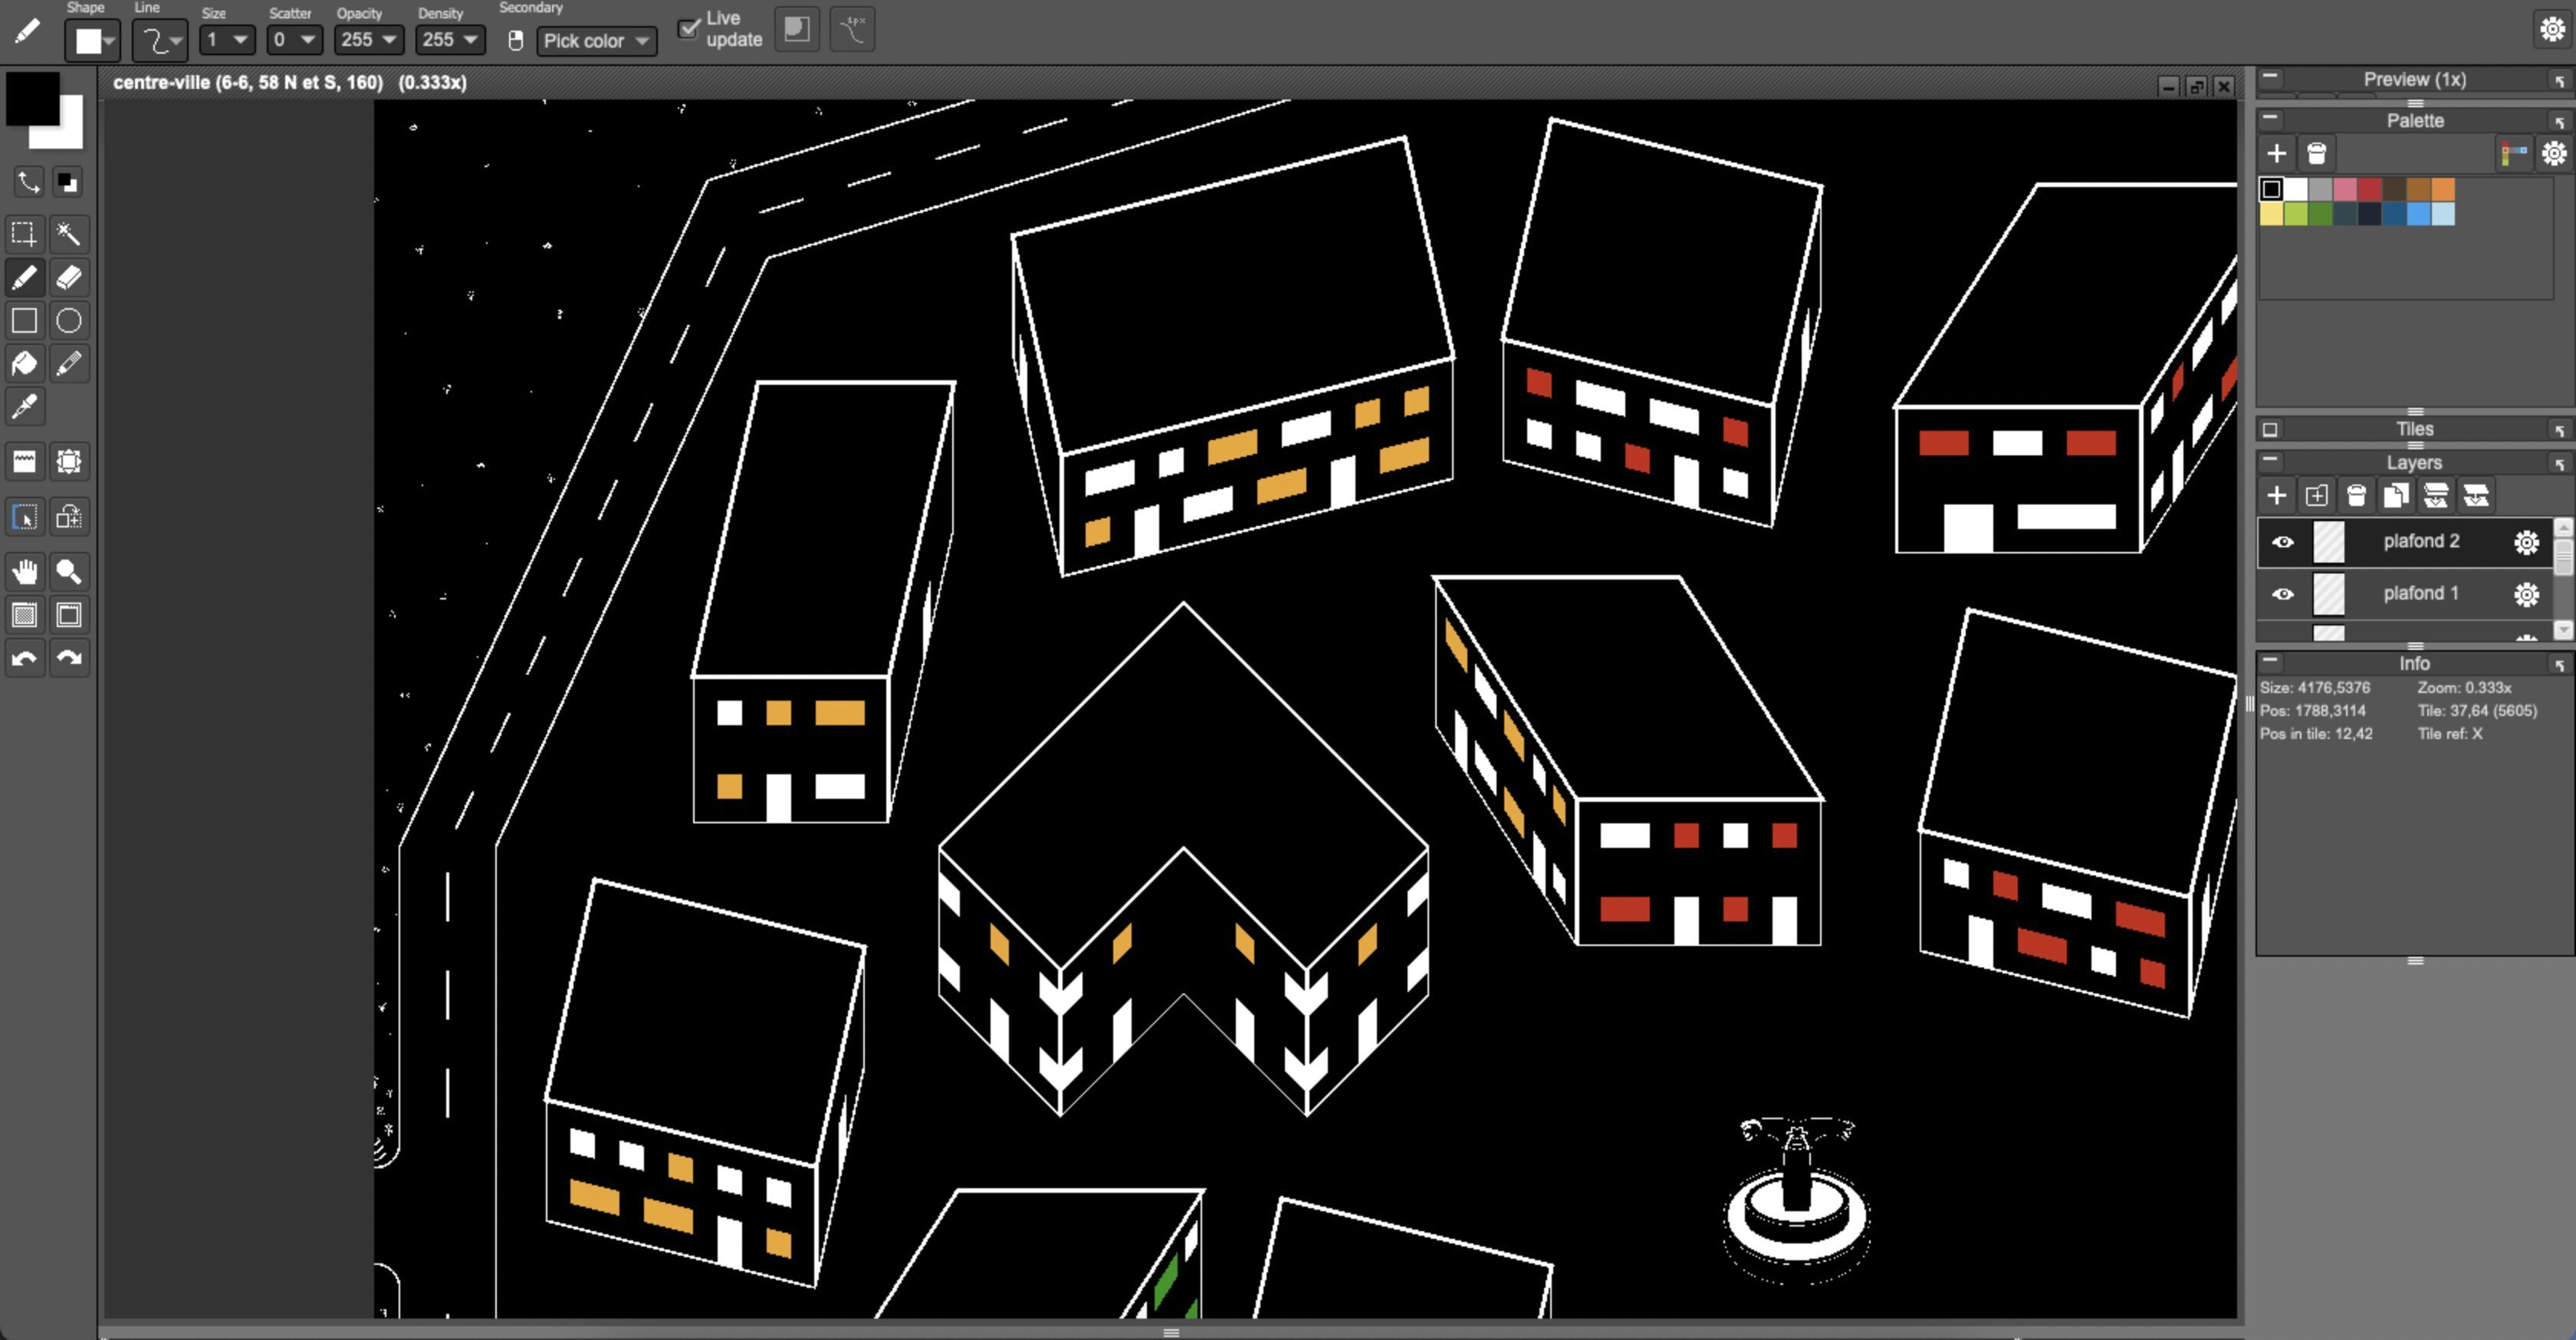The width and height of the screenshot is (2576, 1340).
Task: Open the brush Shape dropdown
Action: click(x=93, y=40)
